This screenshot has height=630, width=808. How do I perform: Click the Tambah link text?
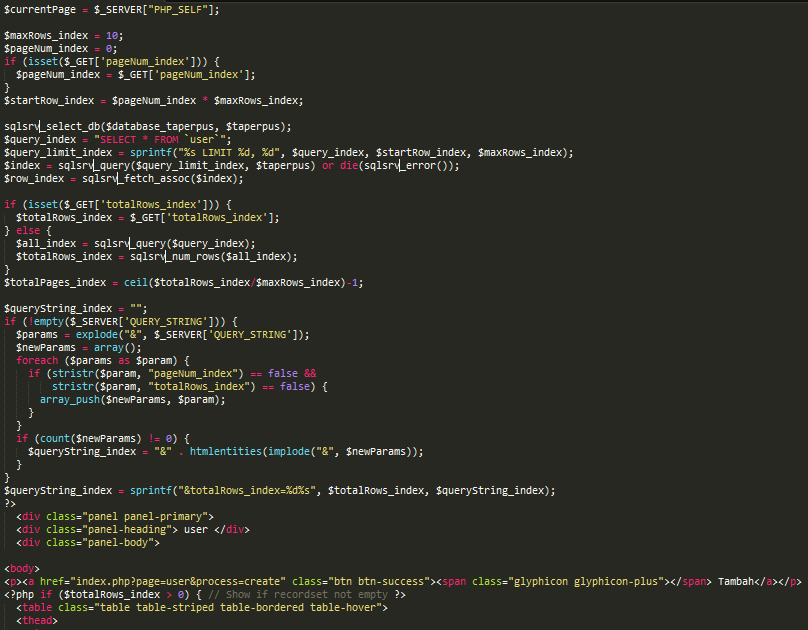pyautogui.click(x=736, y=582)
